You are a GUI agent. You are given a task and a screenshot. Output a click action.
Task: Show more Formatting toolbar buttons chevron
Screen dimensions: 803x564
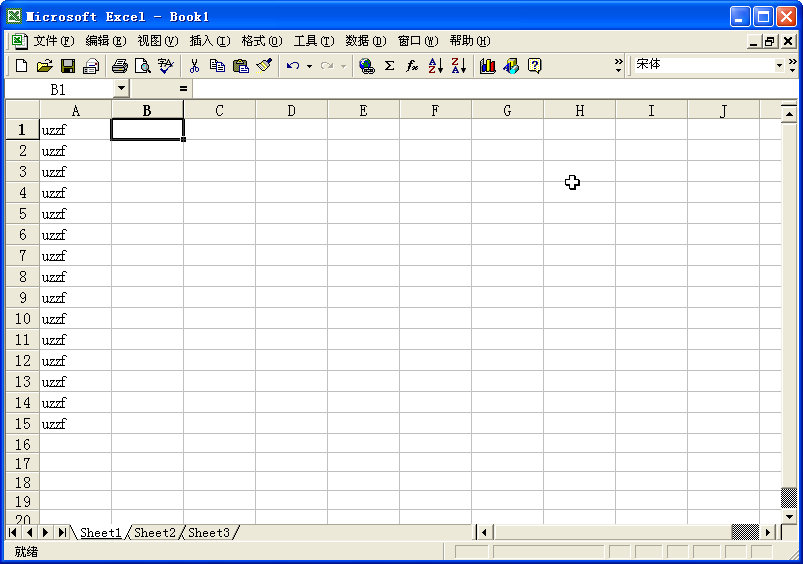point(793,66)
